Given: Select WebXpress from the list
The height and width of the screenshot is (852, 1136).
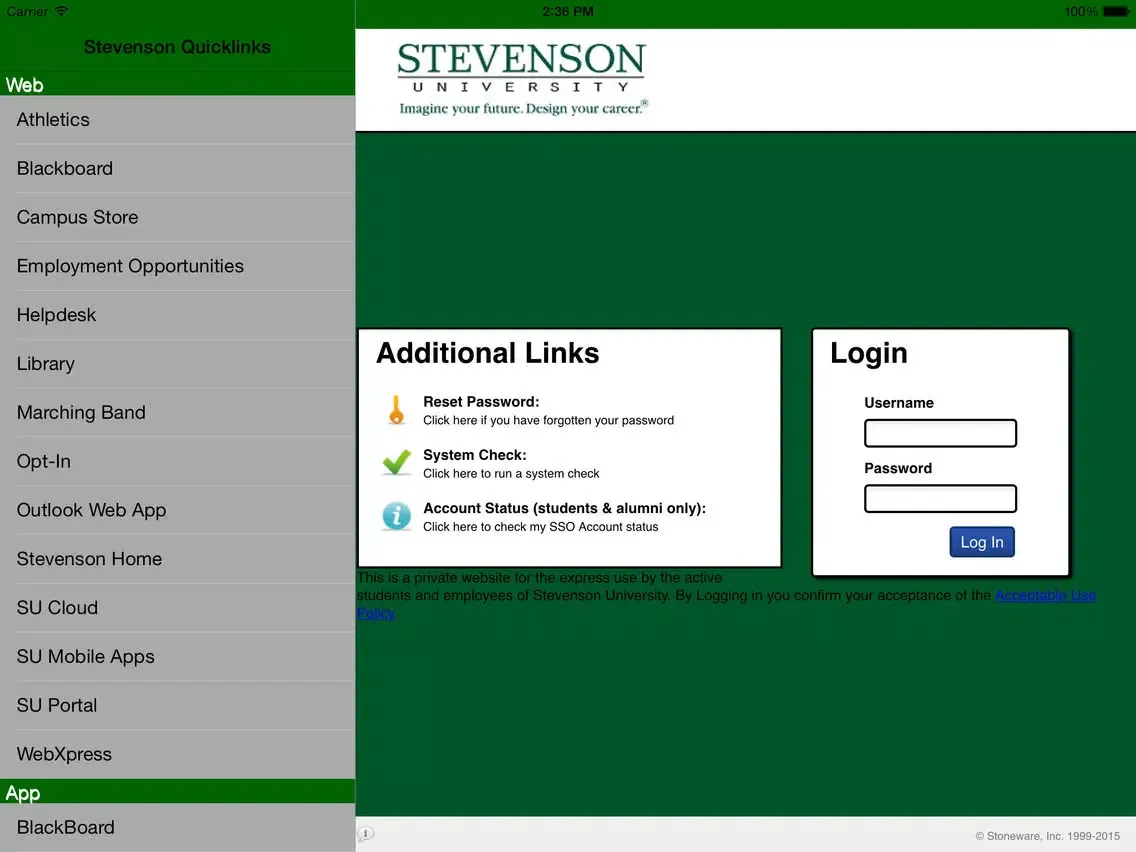Looking at the screenshot, I should click(178, 754).
